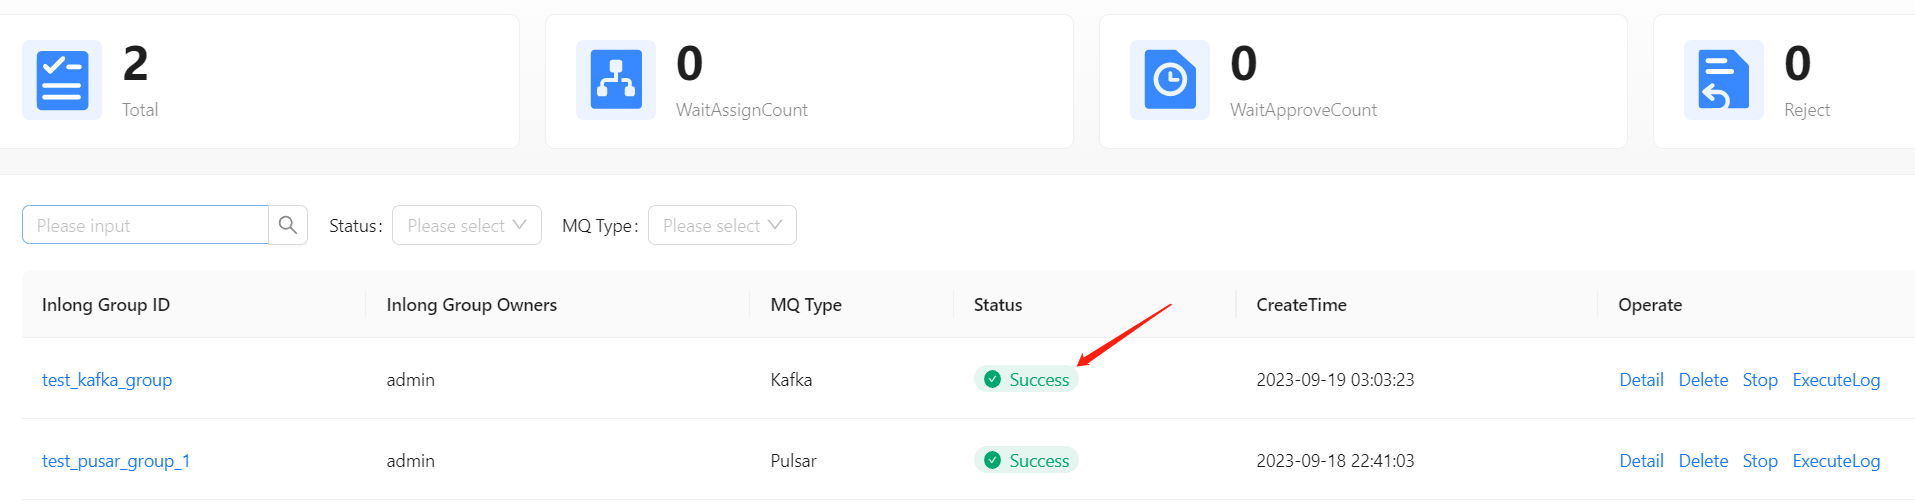Open the Status filter dropdown
Image resolution: width=1915 pixels, height=504 pixels.
[466, 225]
